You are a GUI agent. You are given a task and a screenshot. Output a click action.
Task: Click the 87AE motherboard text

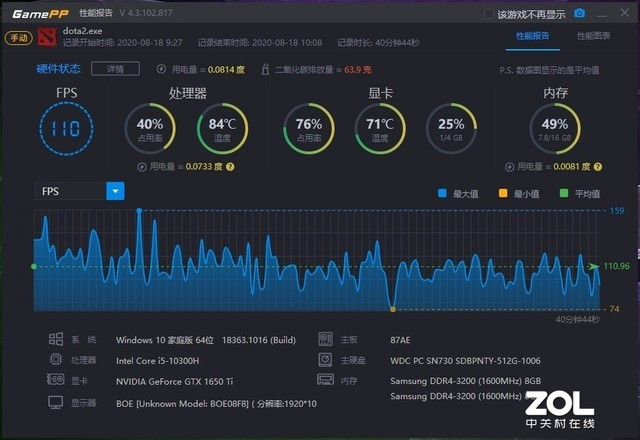point(400,340)
